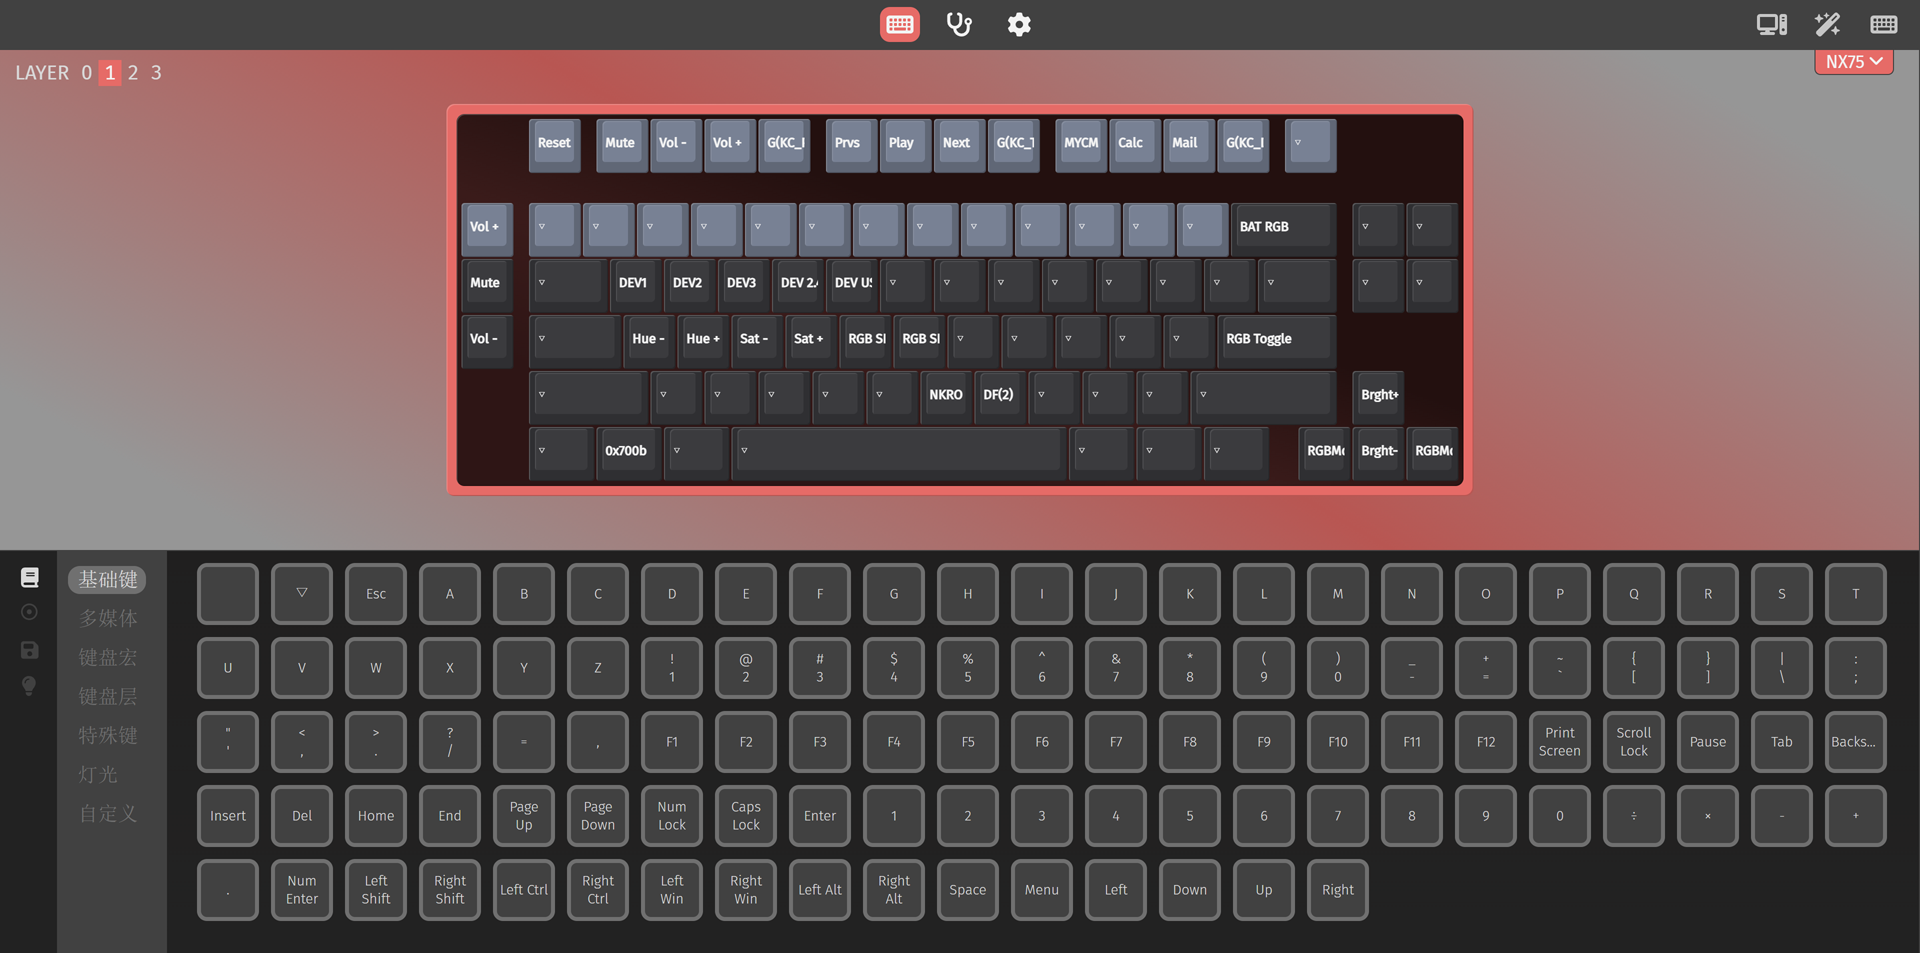Click the save disk icon in left sidebar
The image size is (1920, 953).
point(30,650)
